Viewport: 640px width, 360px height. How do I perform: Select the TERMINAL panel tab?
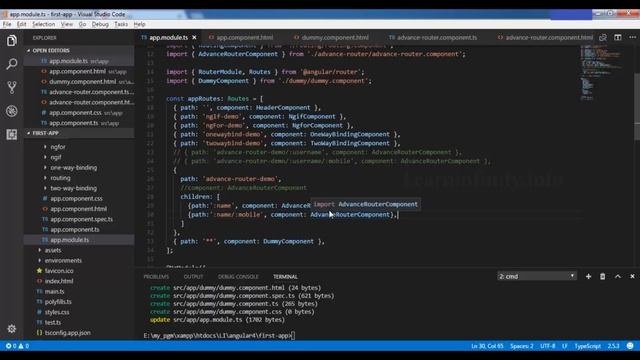285,277
